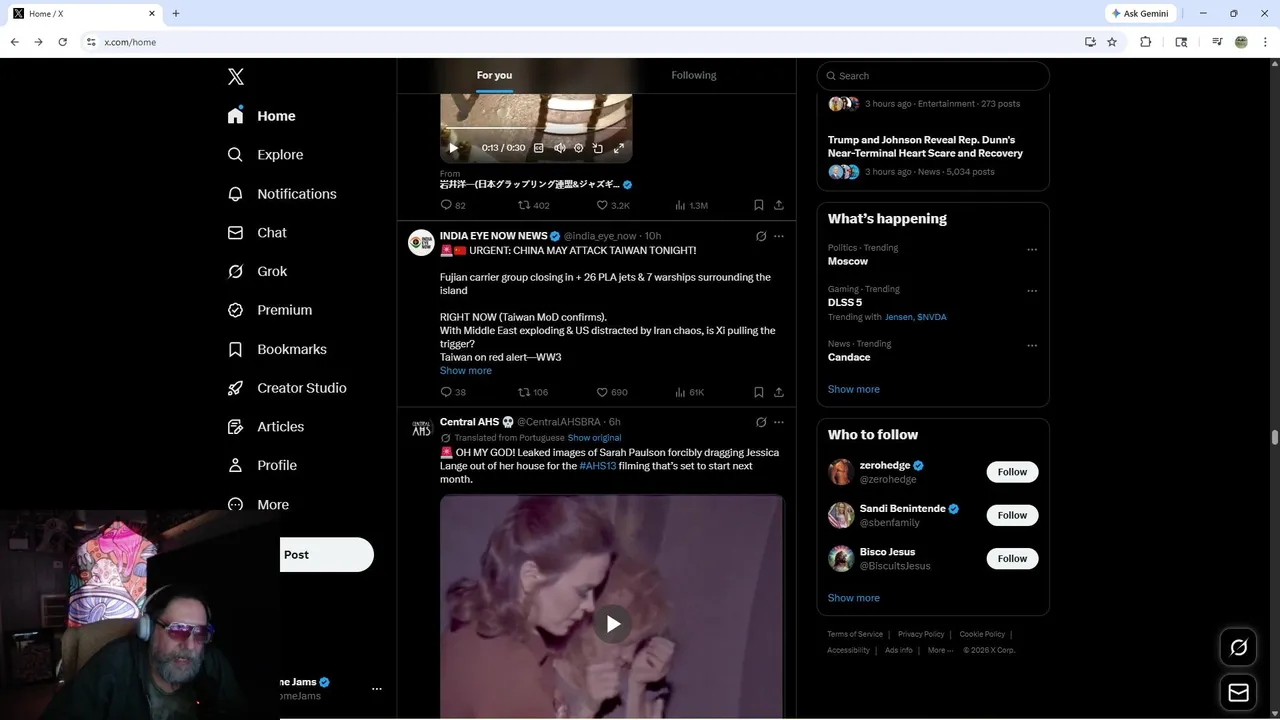1280x720 pixels.
Task: Show more under Who to follow
Action: click(x=854, y=598)
